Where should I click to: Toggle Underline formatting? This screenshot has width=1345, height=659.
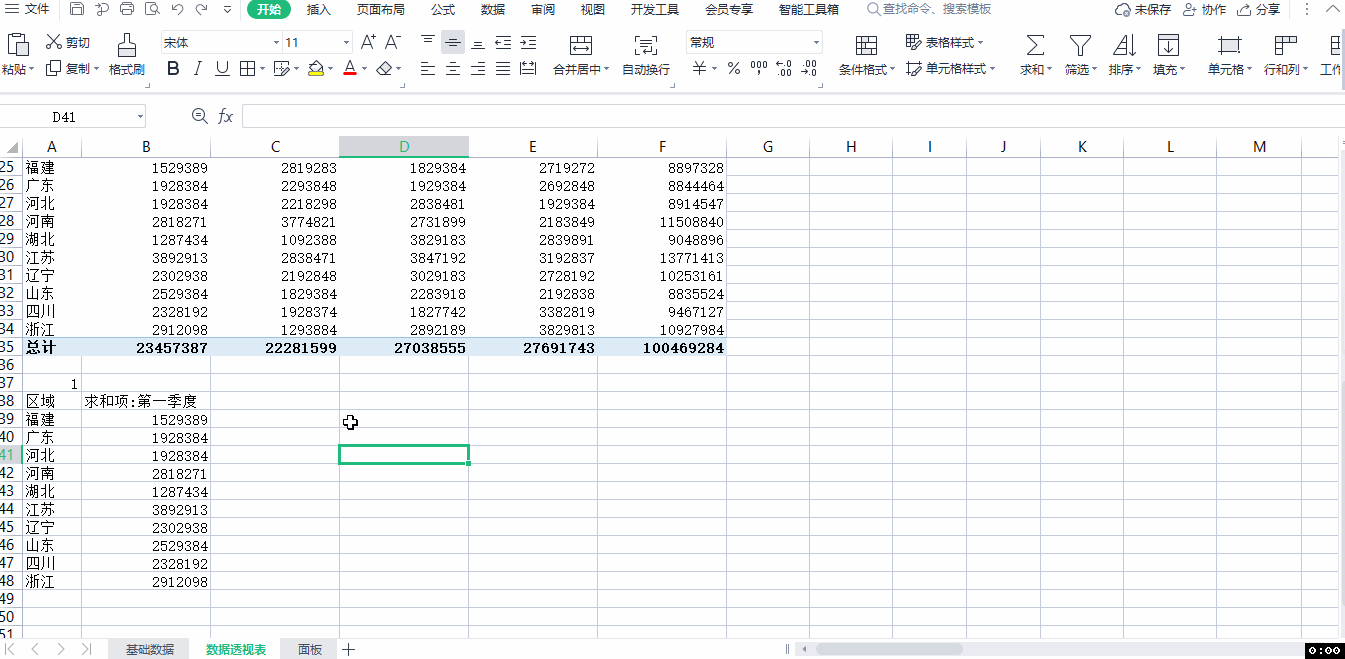[222, 69]
